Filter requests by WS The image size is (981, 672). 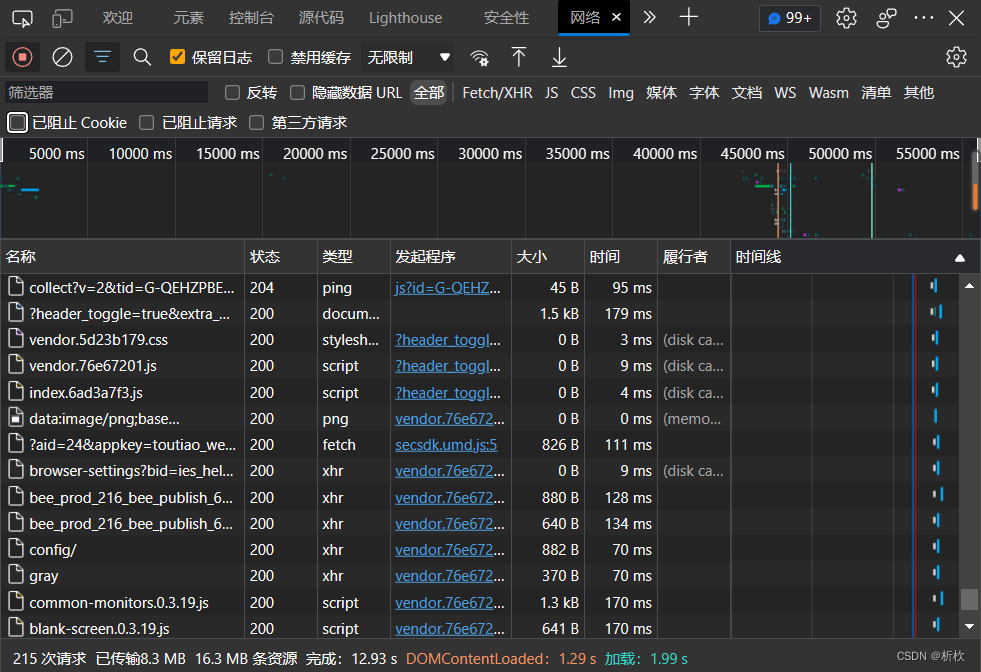785,93
